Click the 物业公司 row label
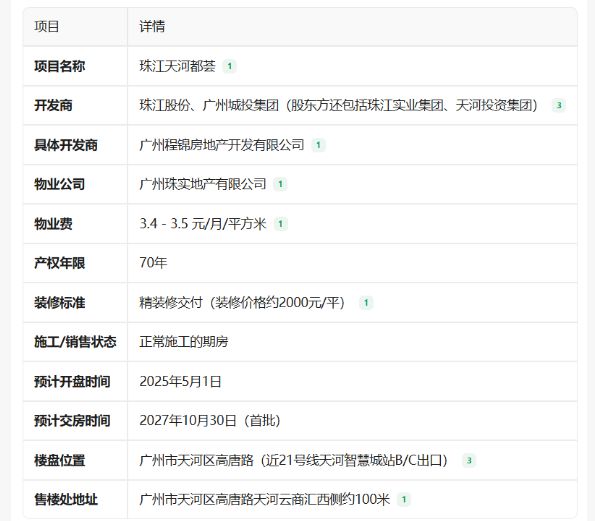The height and width of the screenshot is (521, 595). (x=60, y=184)
